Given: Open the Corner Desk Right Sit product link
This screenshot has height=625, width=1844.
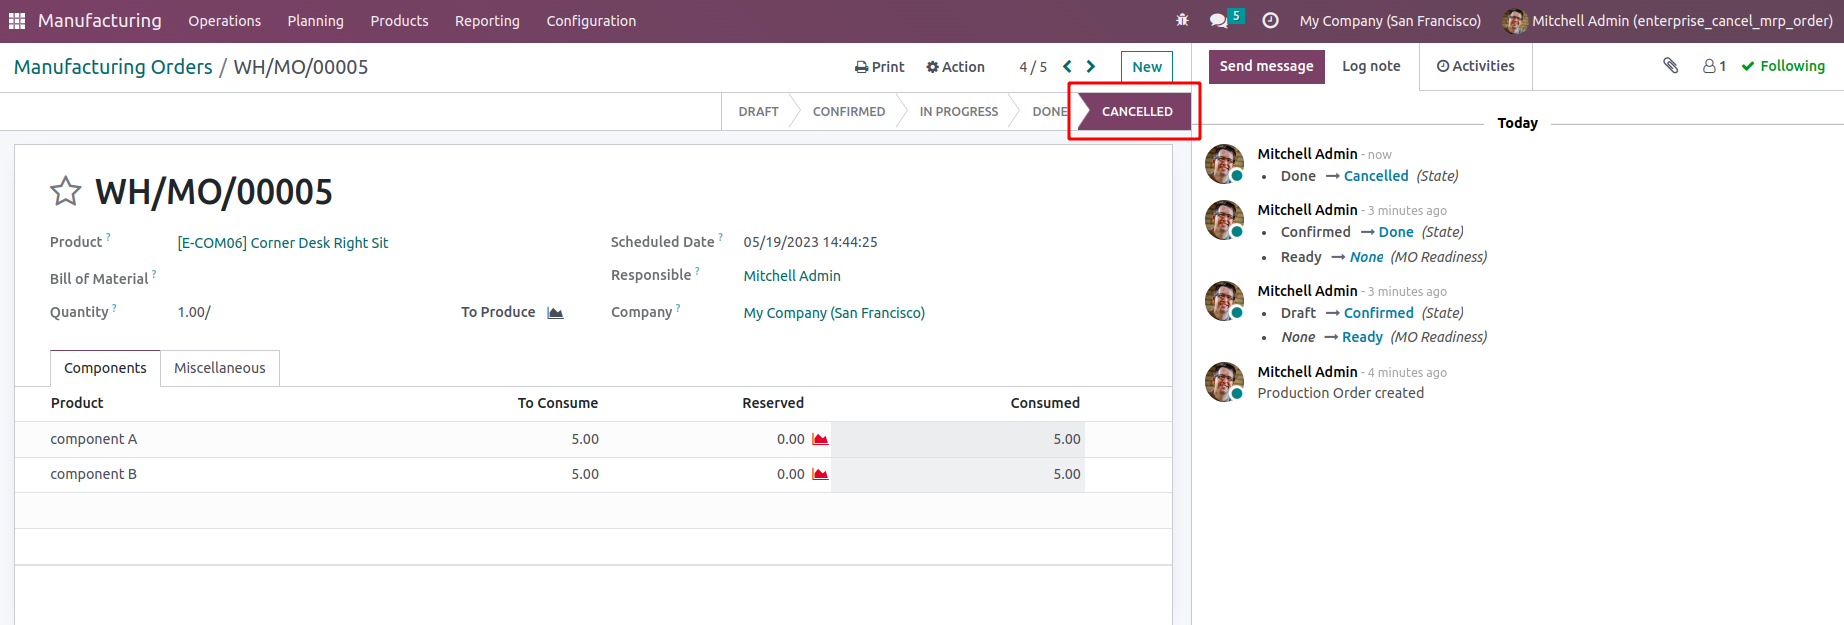Looking at the screenshot, I should pyautogui.click(x=283, y=243).
